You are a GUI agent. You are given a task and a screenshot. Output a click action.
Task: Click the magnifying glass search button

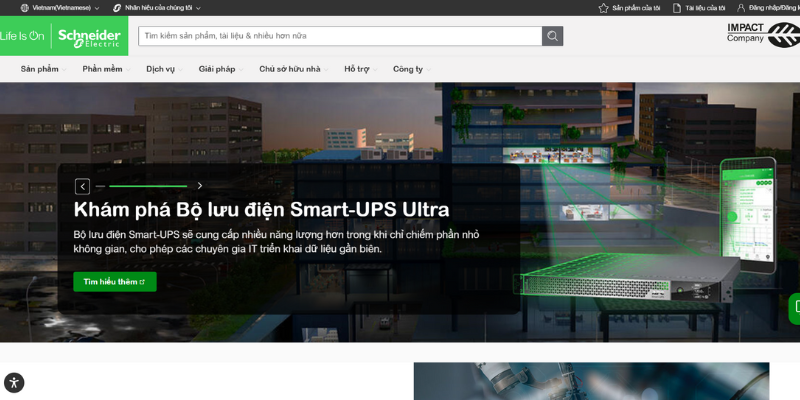tap(552, 36)
